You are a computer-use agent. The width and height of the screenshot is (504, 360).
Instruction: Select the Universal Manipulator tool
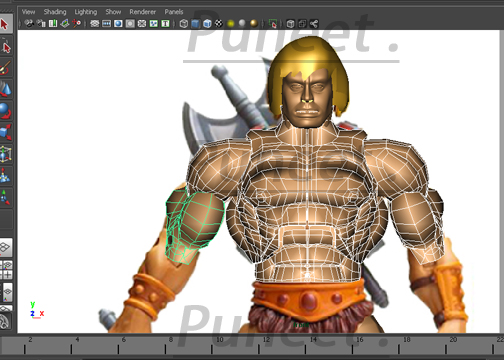(5, 154)
